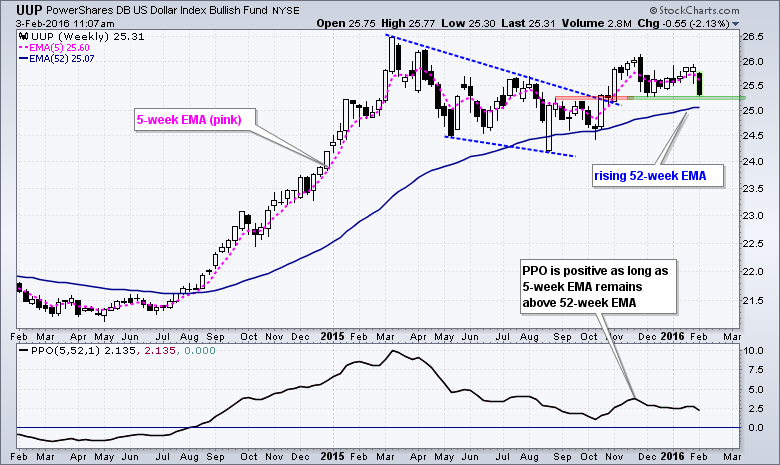The image size is (780, 465).
Task: Click the PPO line peak near March 2015
Action: coord(393,351)
